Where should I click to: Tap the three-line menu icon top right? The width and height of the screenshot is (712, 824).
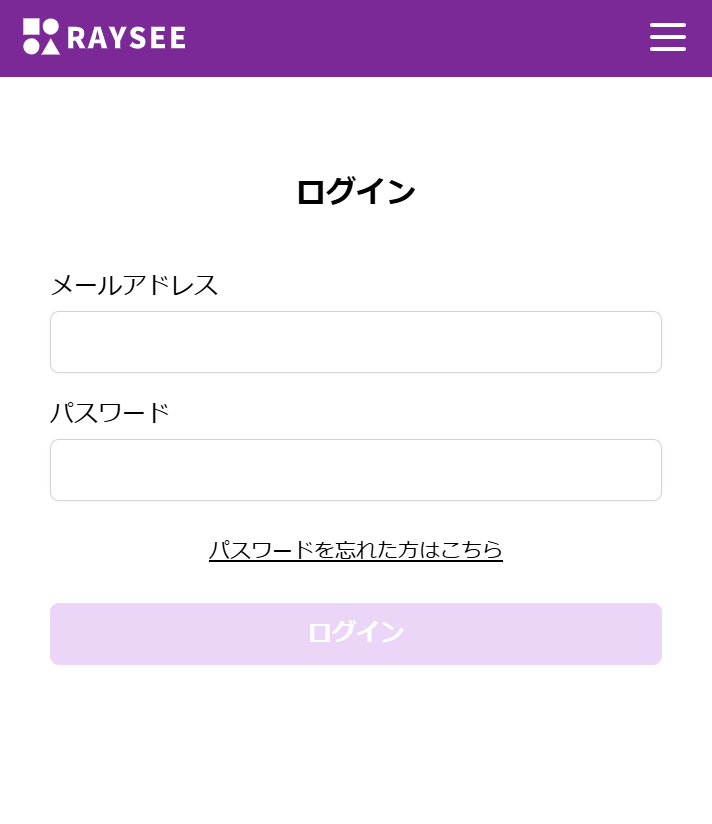(x=667, y=38)
